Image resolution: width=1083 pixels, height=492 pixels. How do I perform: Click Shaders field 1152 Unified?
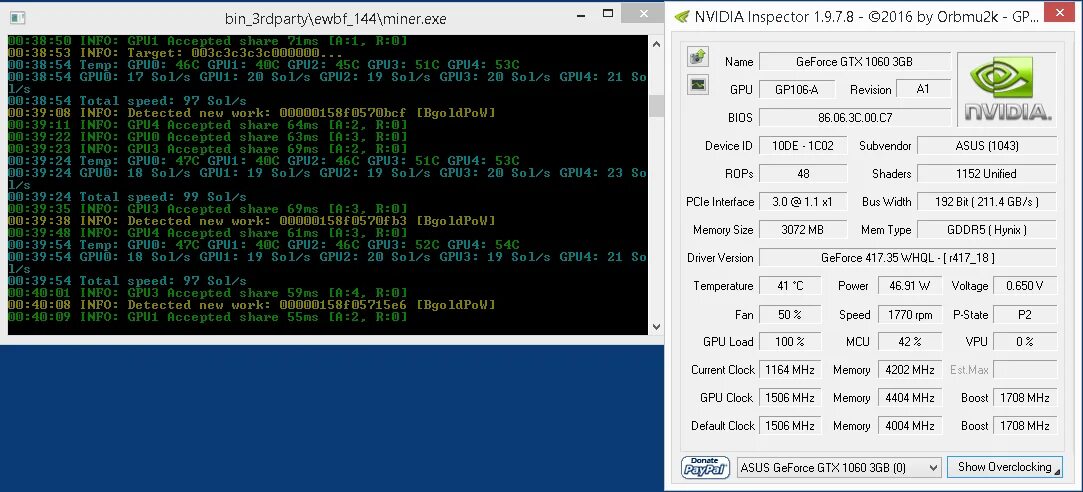pos(987,173)
